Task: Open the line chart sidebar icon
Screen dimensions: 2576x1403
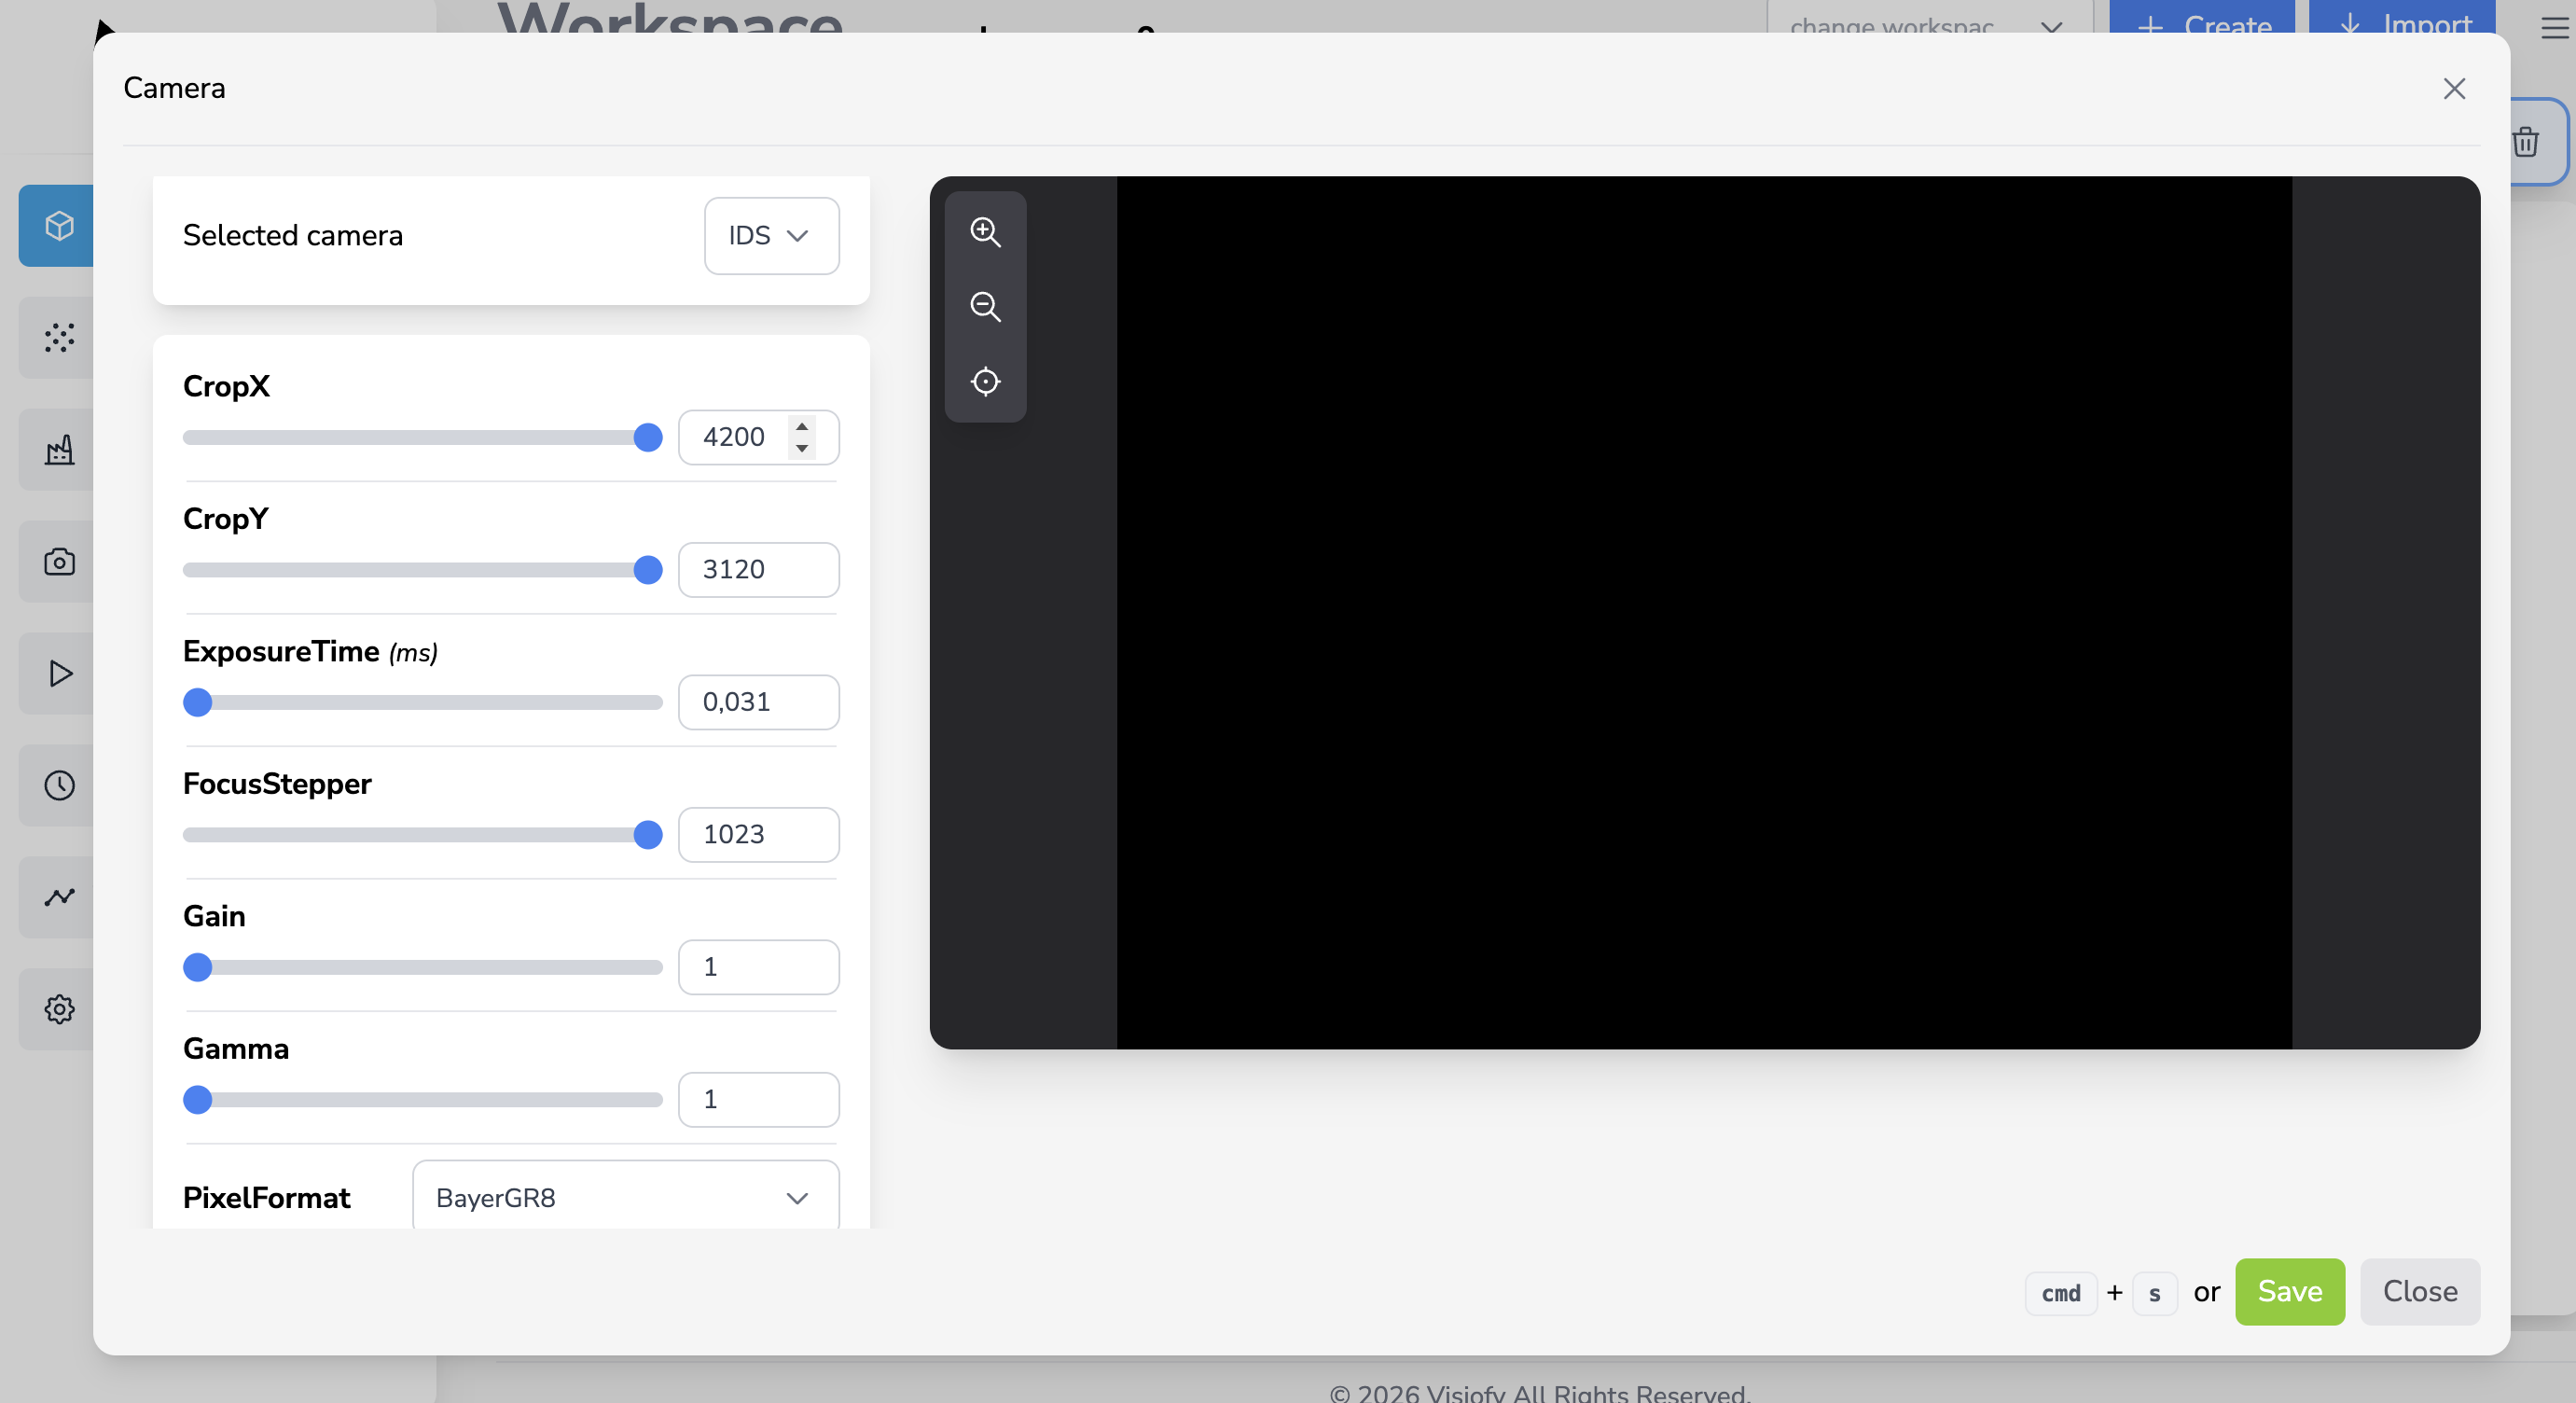Action: (x=58, y=897)
